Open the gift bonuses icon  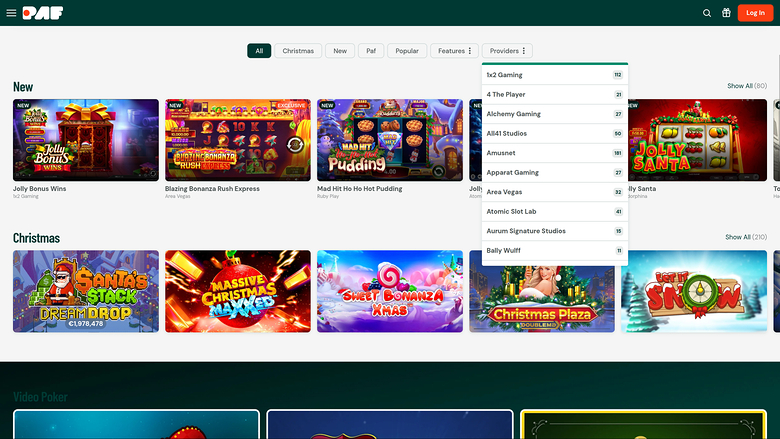[726, 13]
